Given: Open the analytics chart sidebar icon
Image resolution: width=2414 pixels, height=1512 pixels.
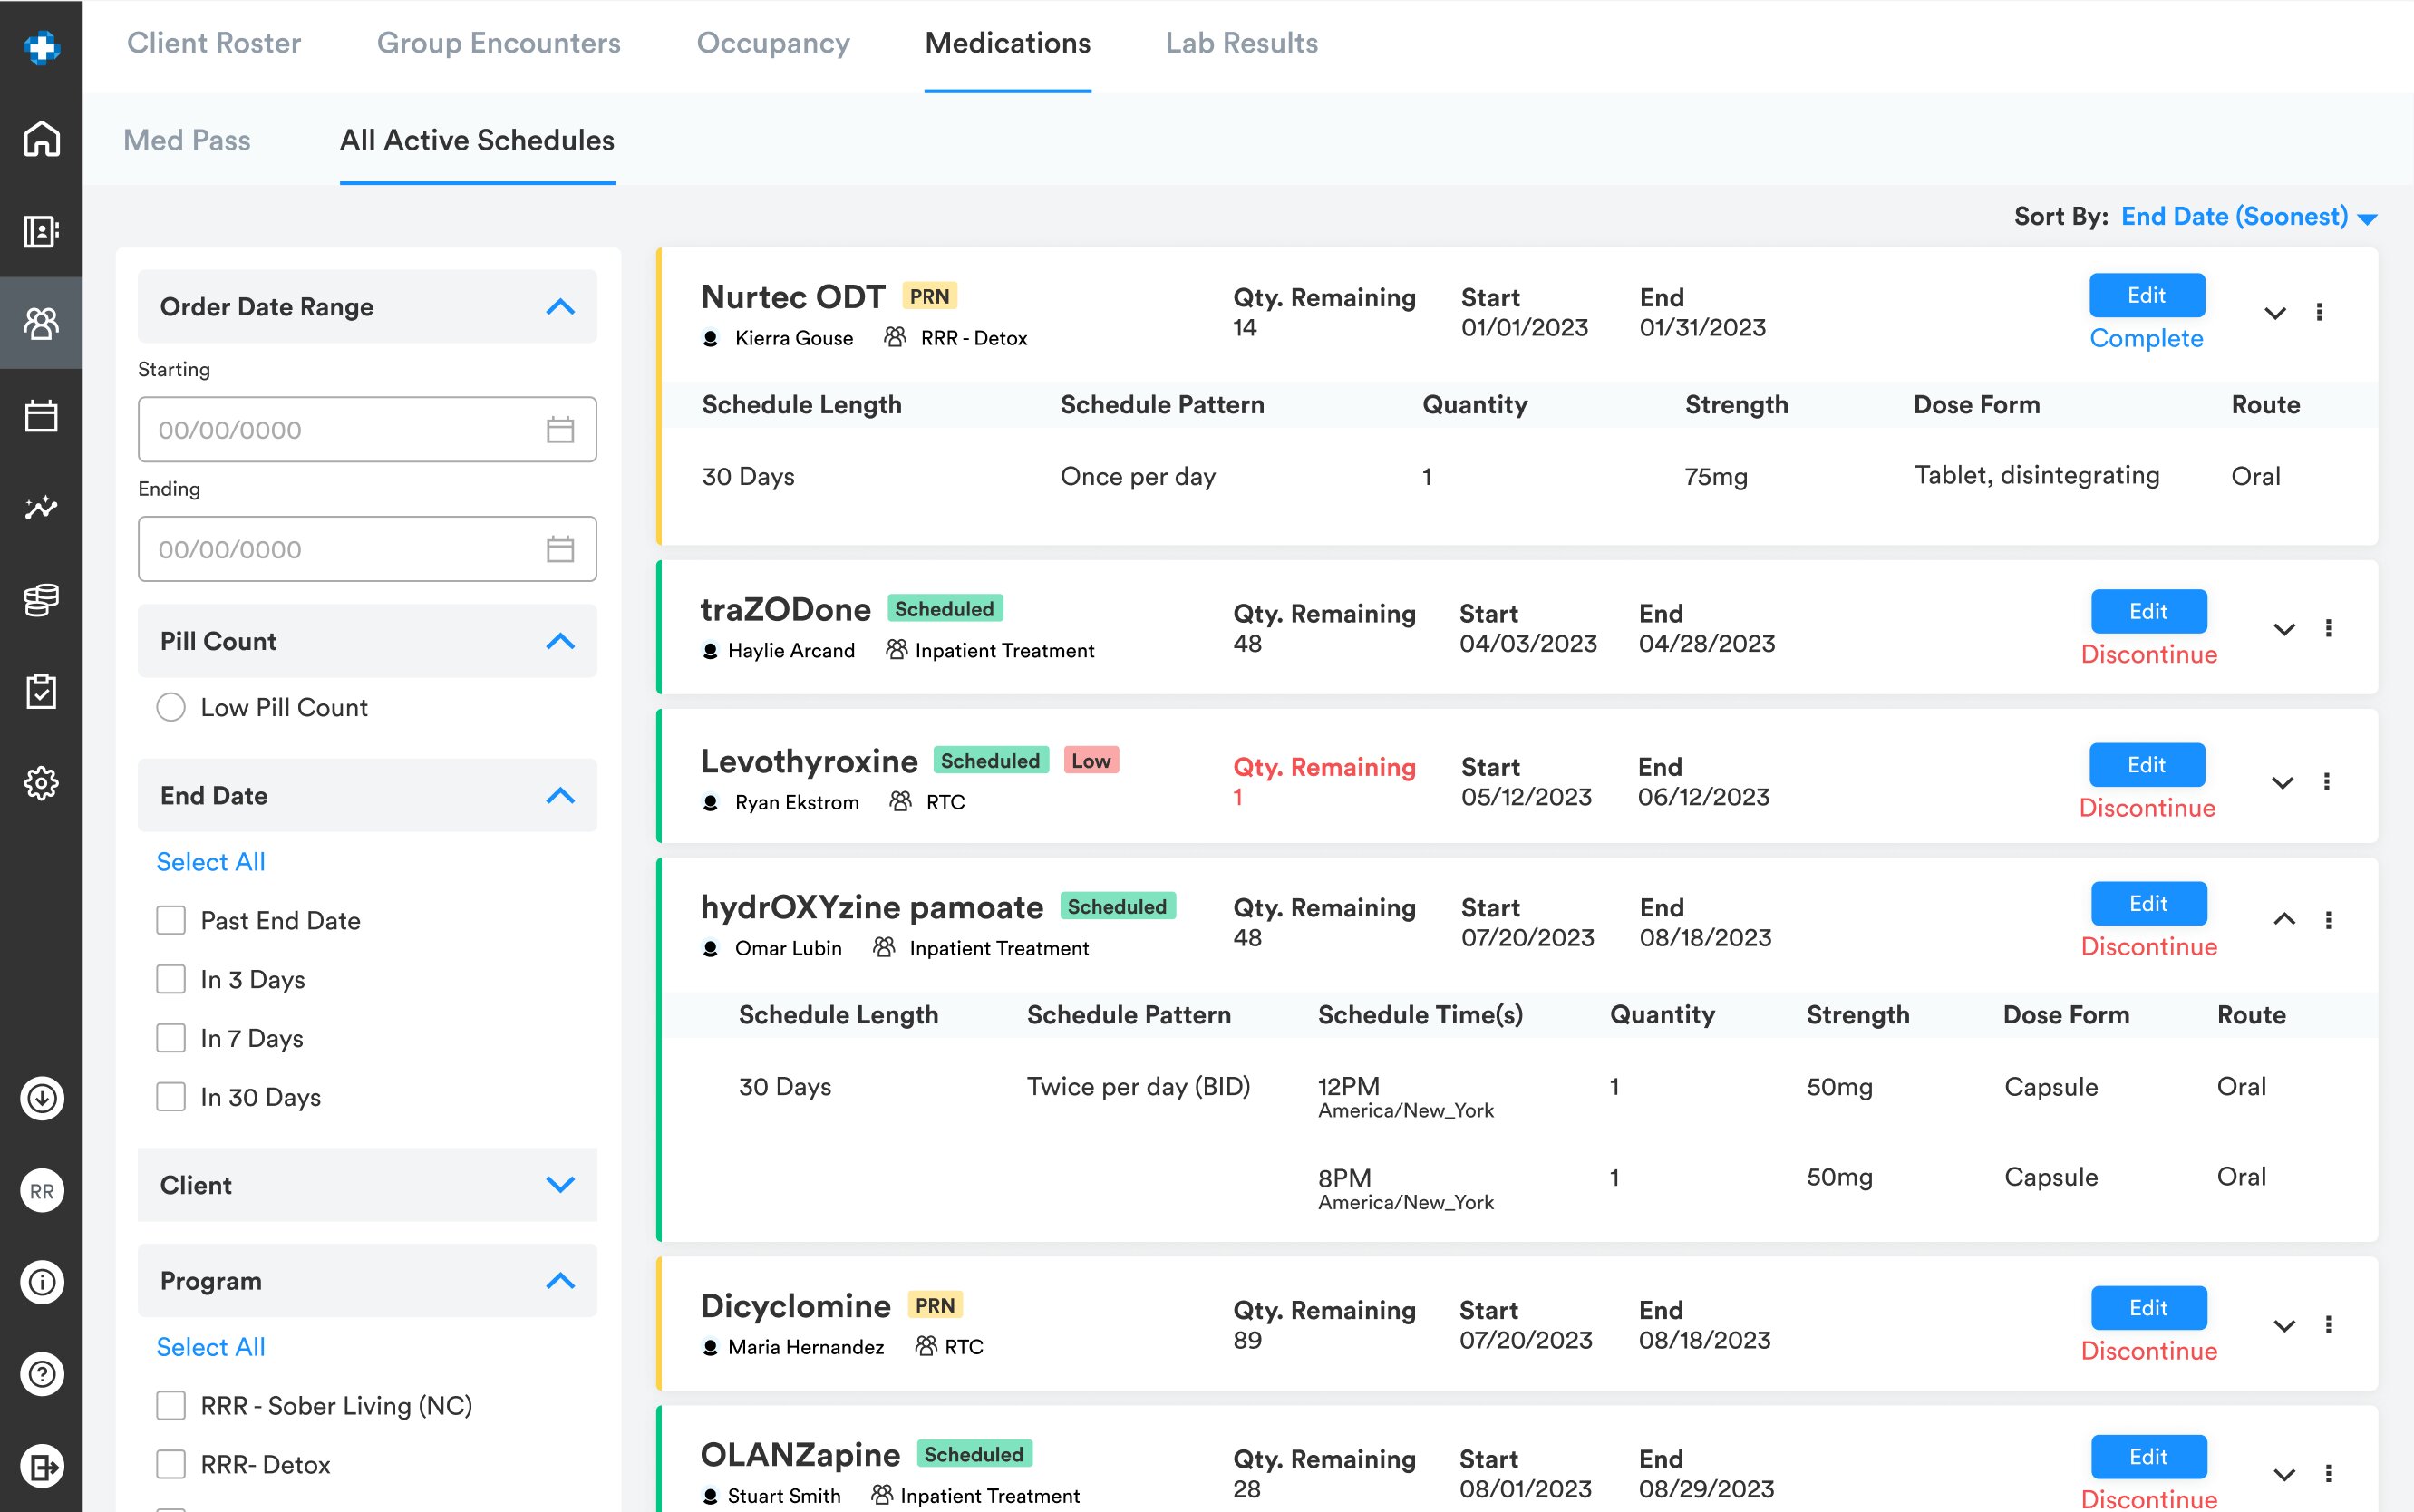Looking at the screenshot, I should (x=41, y=507).
